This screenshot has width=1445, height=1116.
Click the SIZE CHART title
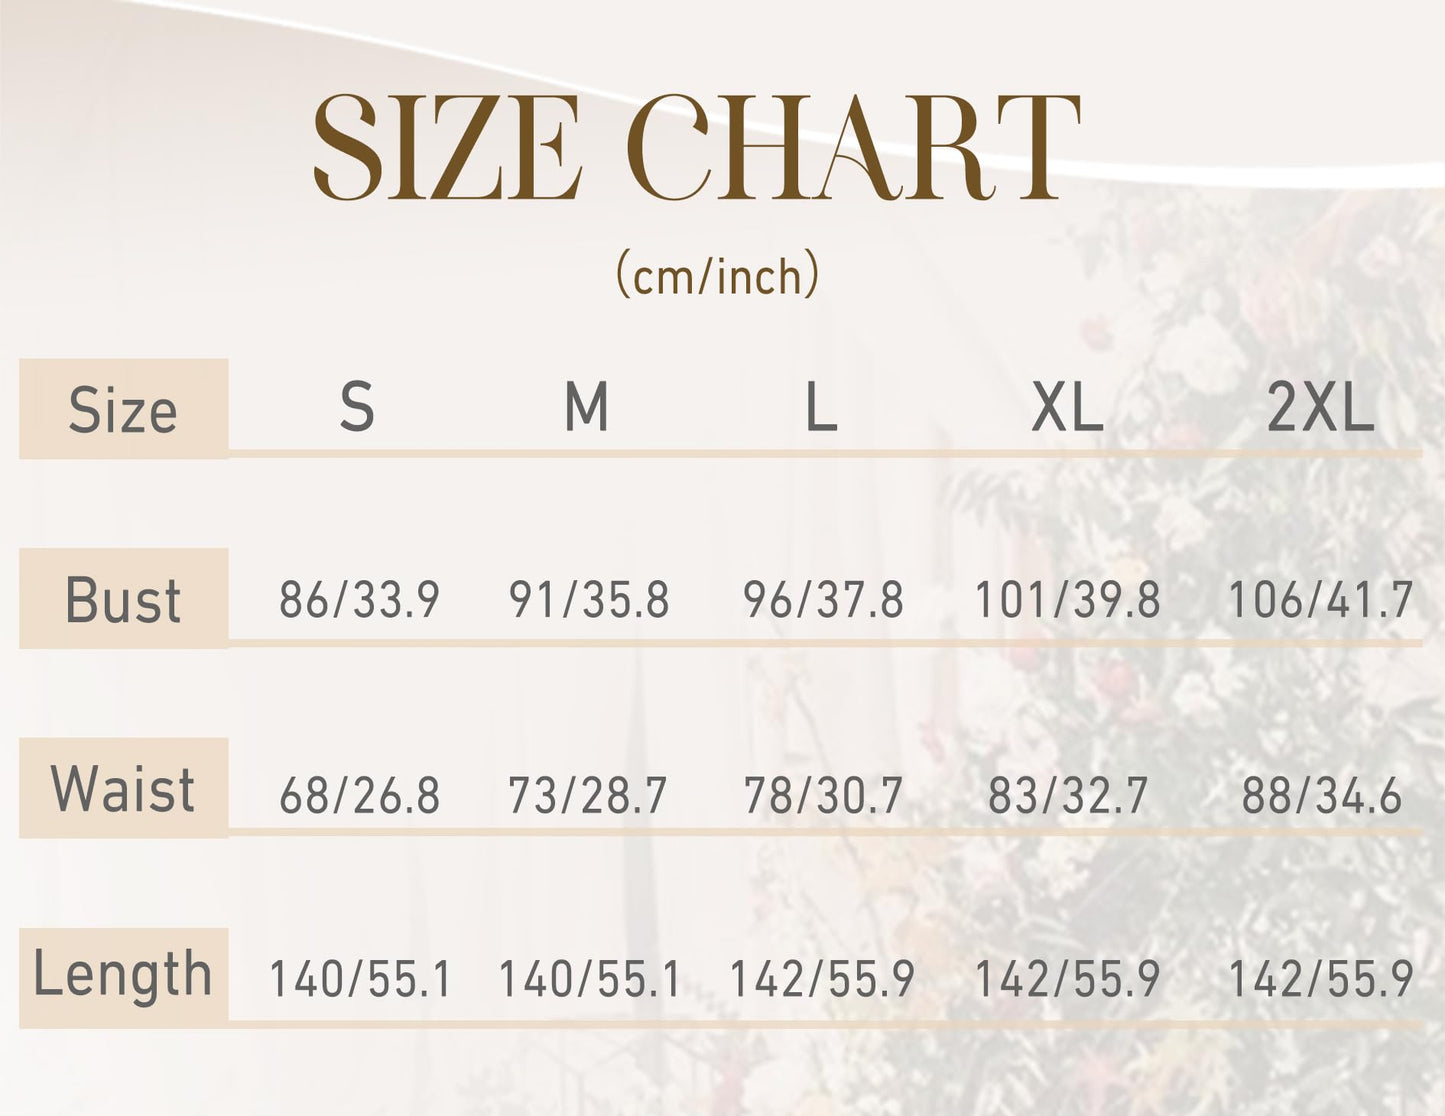[x=697, y=148]
